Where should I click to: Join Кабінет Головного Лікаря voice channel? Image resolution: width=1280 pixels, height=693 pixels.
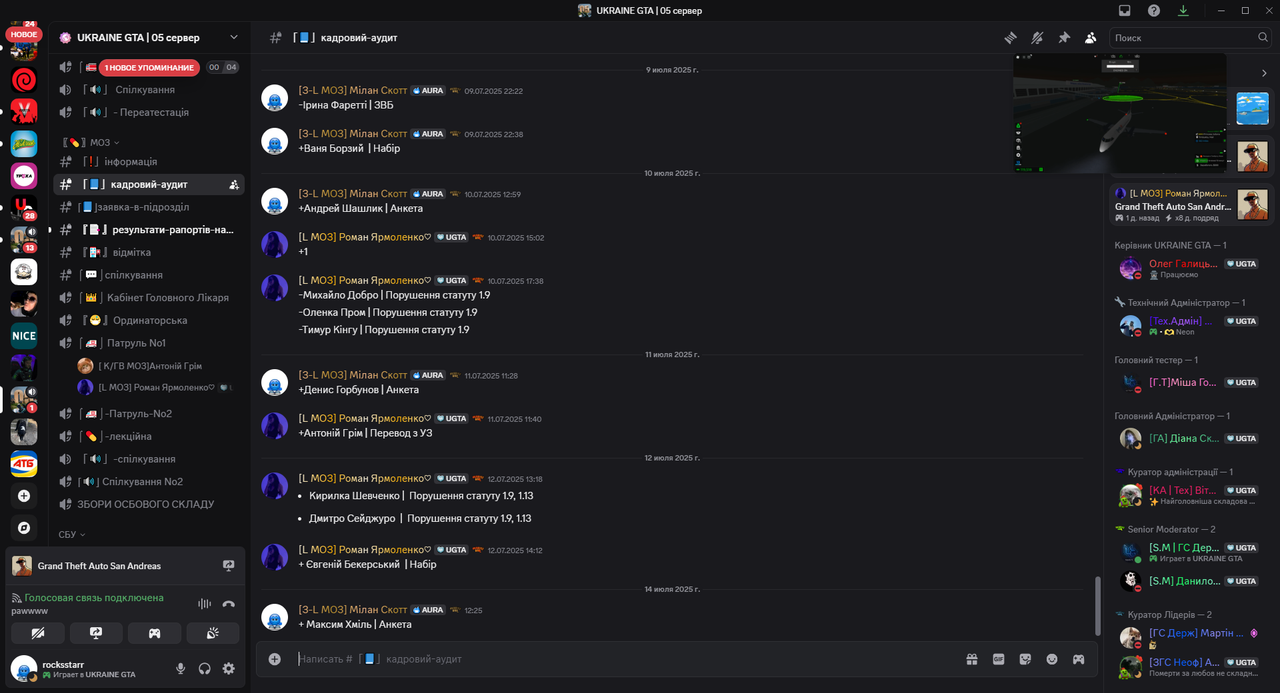point(150,297)
